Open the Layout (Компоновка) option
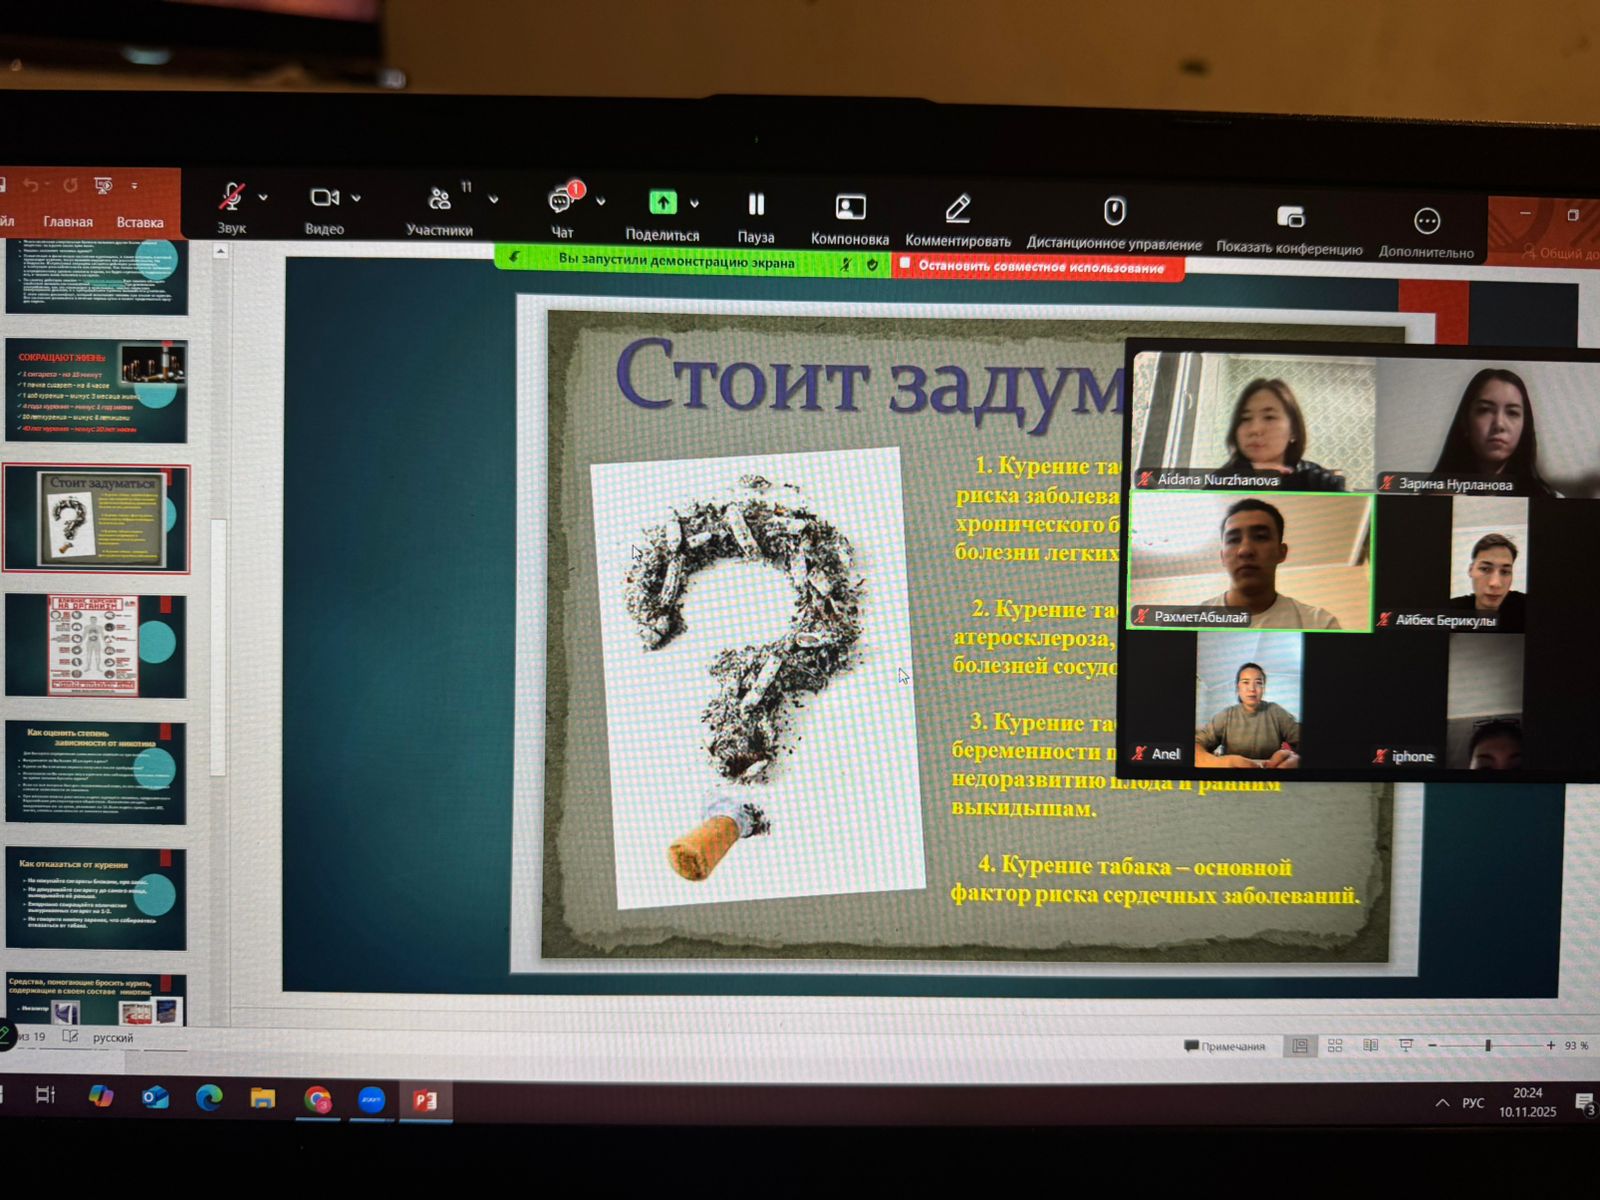 pos(850,208)
